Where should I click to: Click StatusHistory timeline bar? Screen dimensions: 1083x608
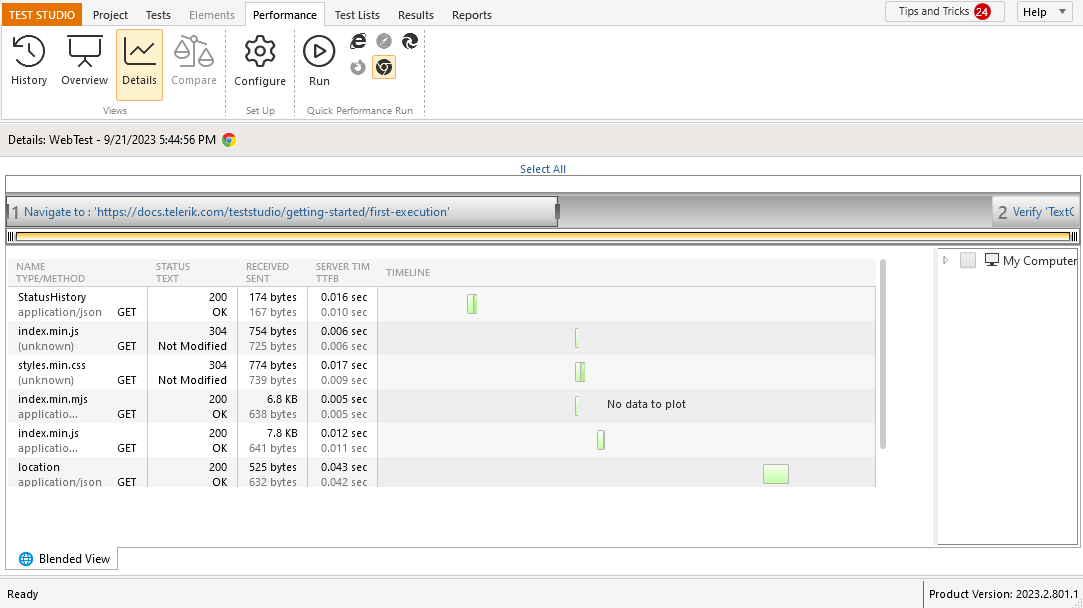pos(472,304)
